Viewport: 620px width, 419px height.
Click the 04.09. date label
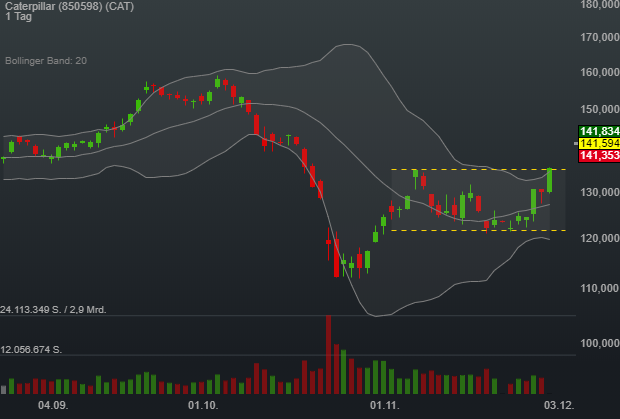[53, 406]
